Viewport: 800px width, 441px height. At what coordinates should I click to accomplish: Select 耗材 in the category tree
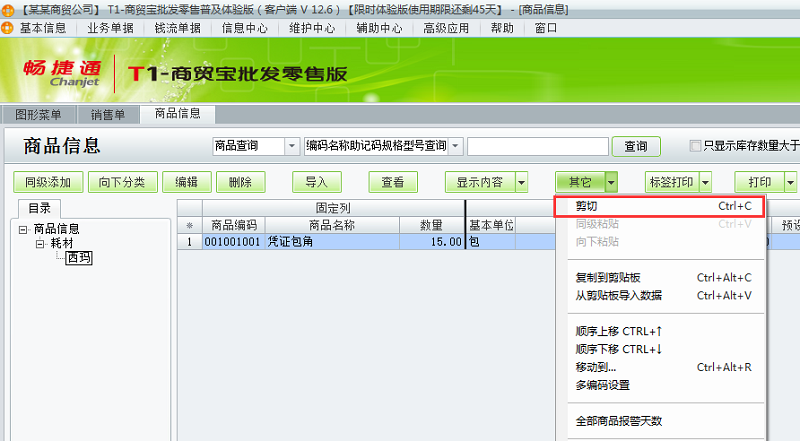point(62,243)
